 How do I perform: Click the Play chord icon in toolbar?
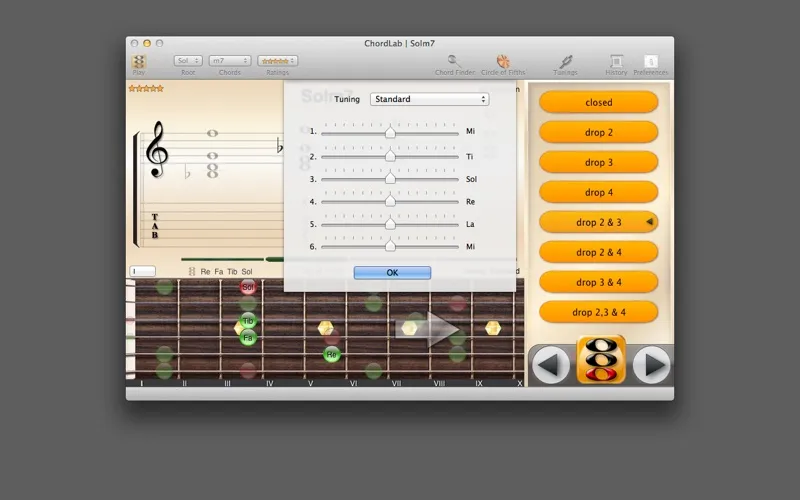click(139, 61)
